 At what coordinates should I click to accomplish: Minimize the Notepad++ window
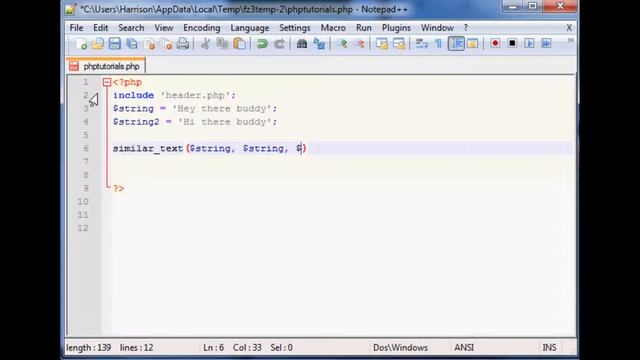pos(513,6)
